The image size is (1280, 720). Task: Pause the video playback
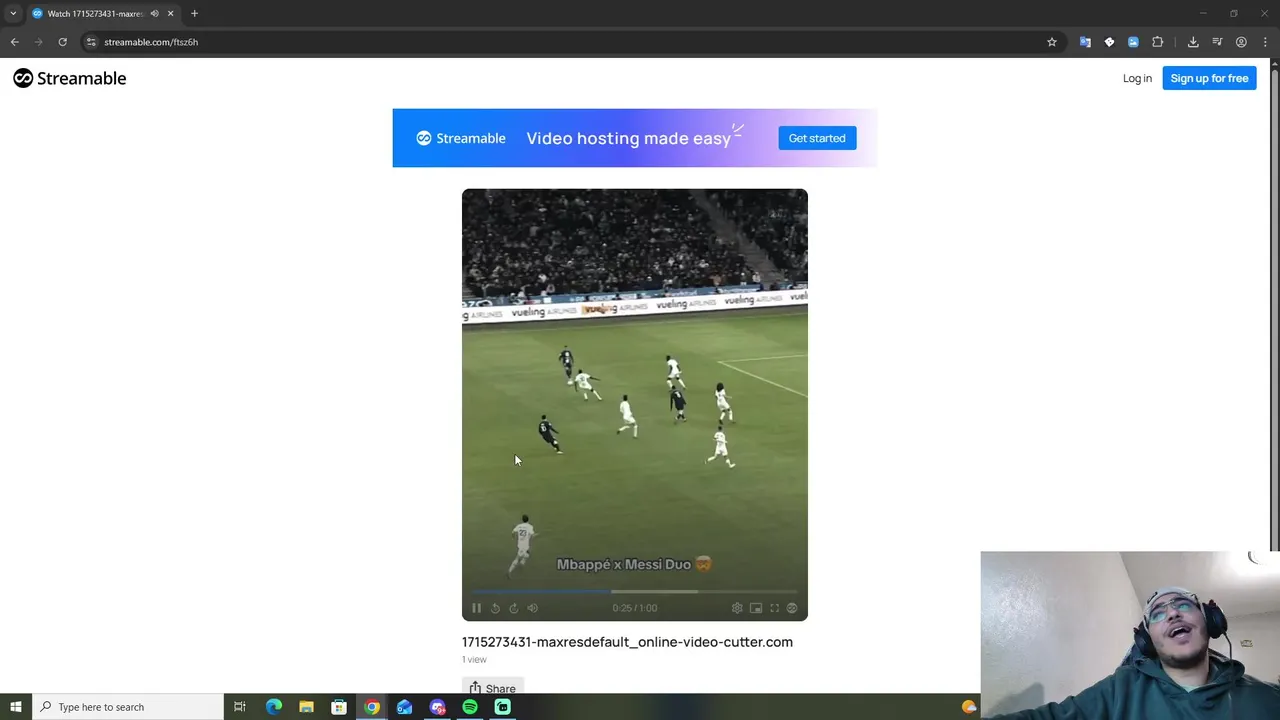click(x=476, y=608)
